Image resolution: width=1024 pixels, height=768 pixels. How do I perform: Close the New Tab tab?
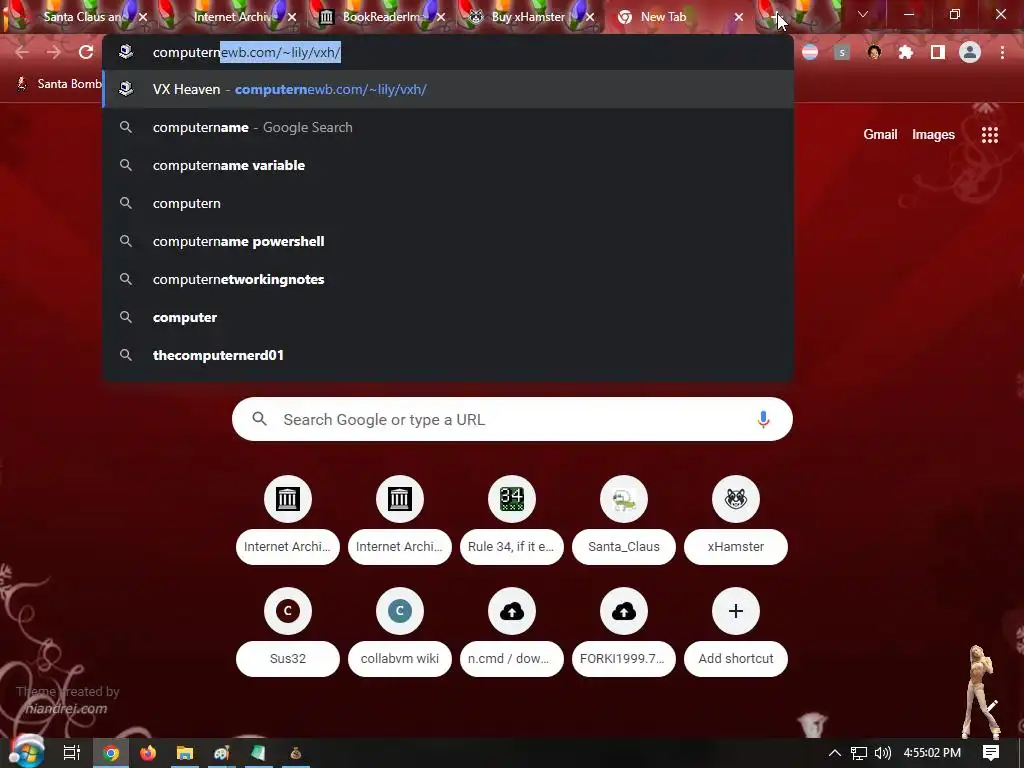coord(739,17)
